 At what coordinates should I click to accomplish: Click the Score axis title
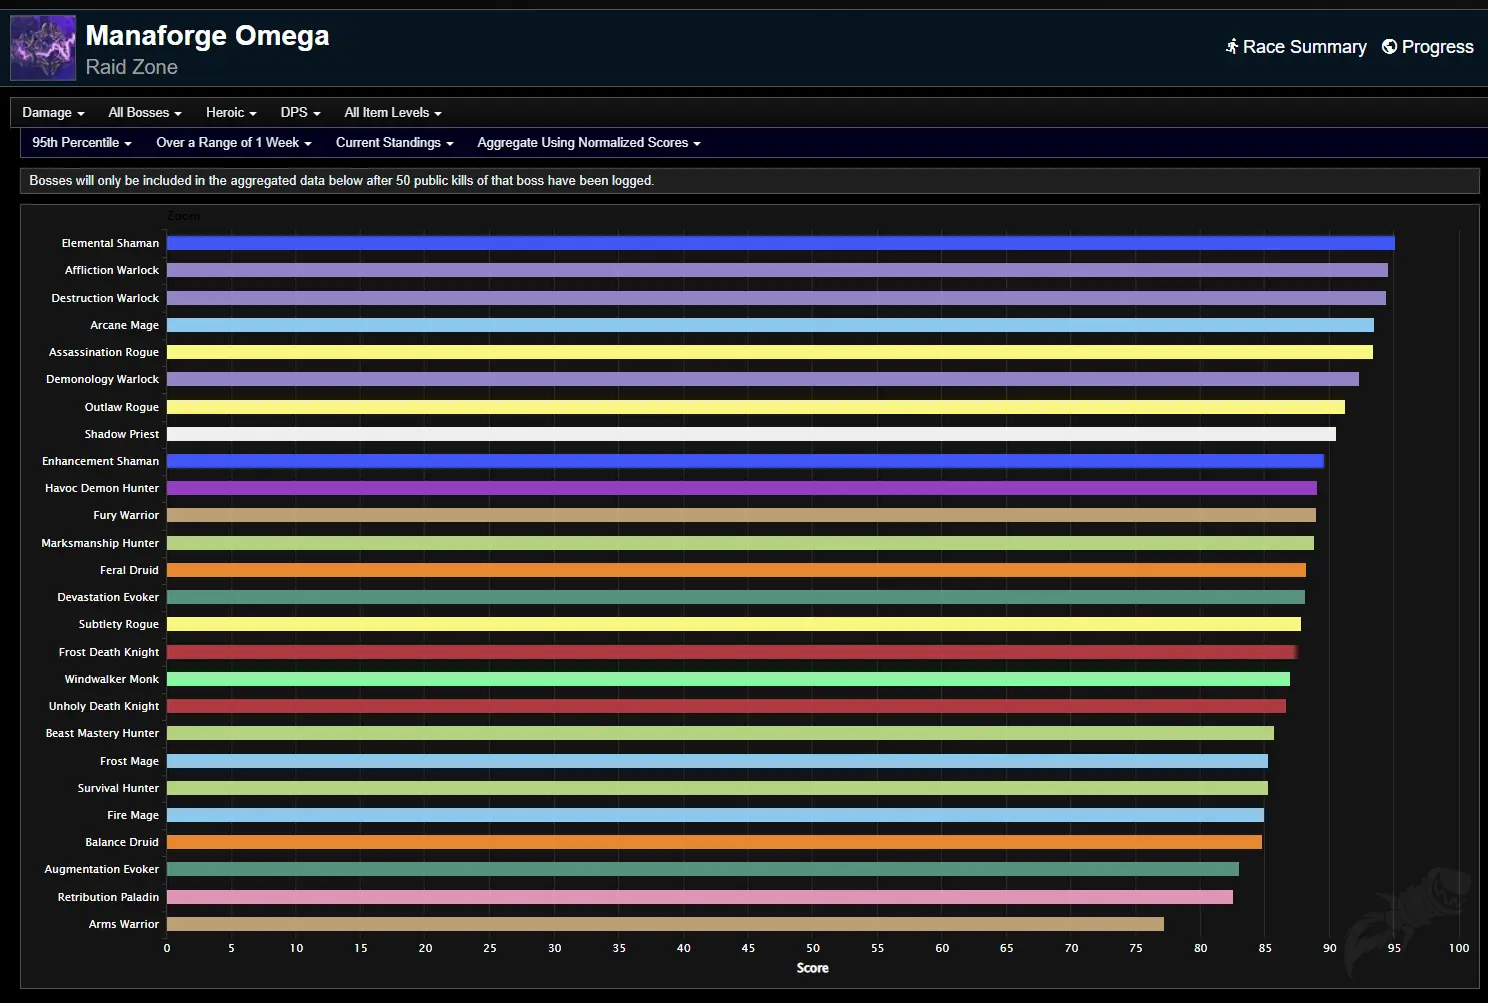click(812, 968)
